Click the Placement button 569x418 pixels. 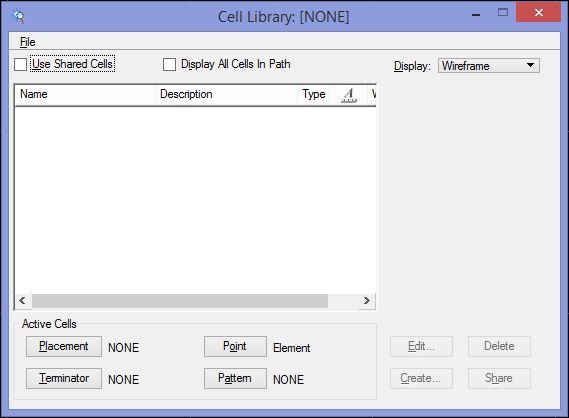tap(64, 347)
